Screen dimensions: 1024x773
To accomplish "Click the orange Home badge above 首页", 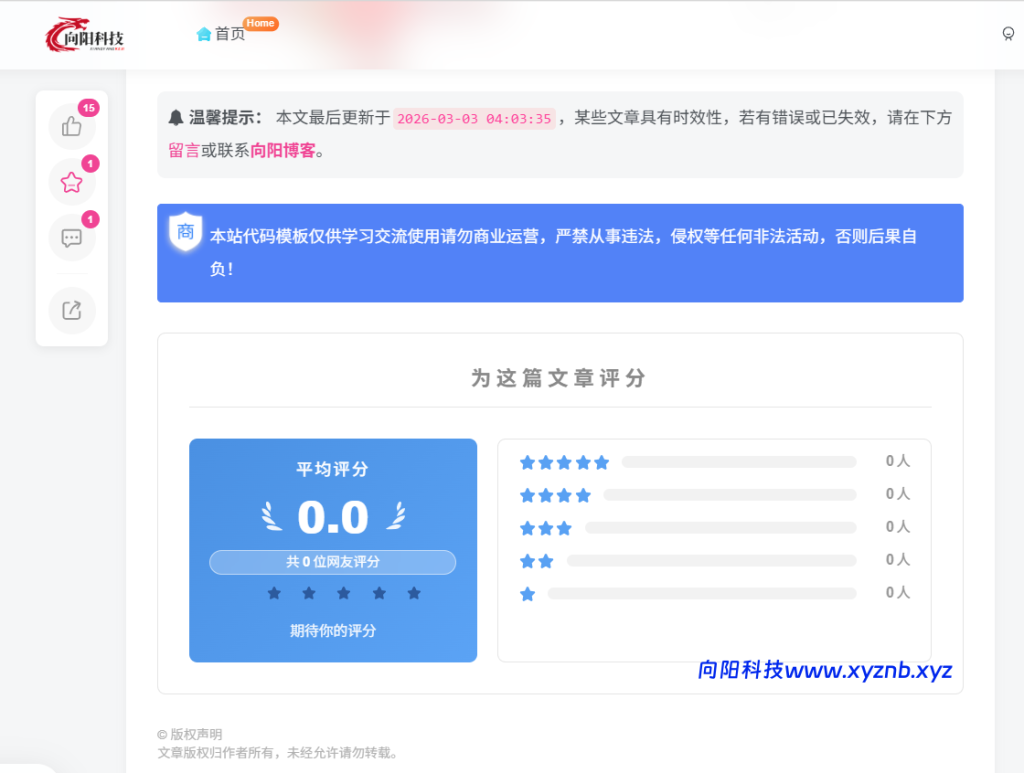I will tap(261, 22).
